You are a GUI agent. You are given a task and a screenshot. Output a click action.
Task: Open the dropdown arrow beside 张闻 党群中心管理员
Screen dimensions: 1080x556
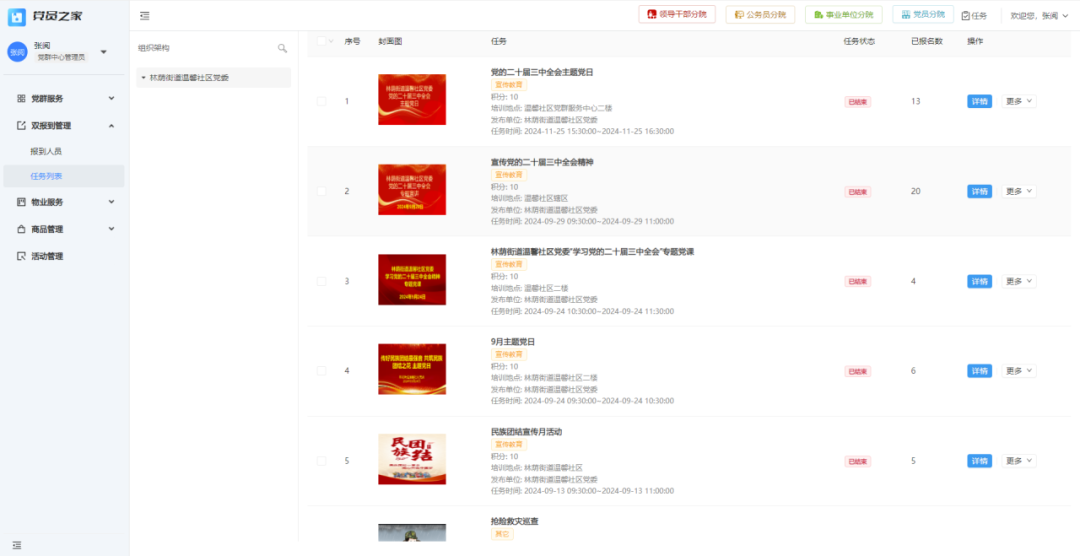tap(103, 52)
